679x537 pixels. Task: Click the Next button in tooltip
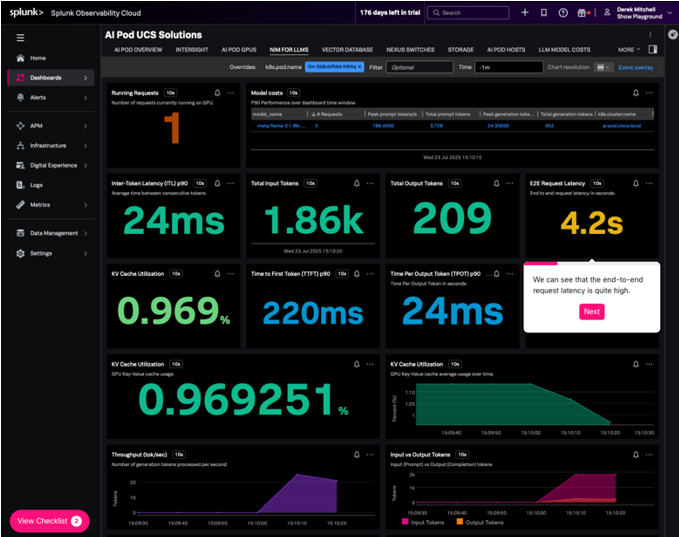pos(592,311)
